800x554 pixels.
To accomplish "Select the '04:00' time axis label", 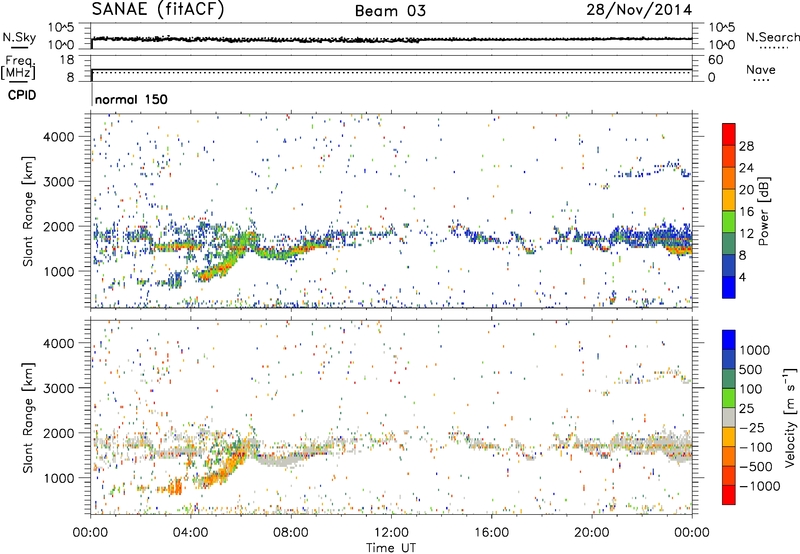I will coord(190,533).
